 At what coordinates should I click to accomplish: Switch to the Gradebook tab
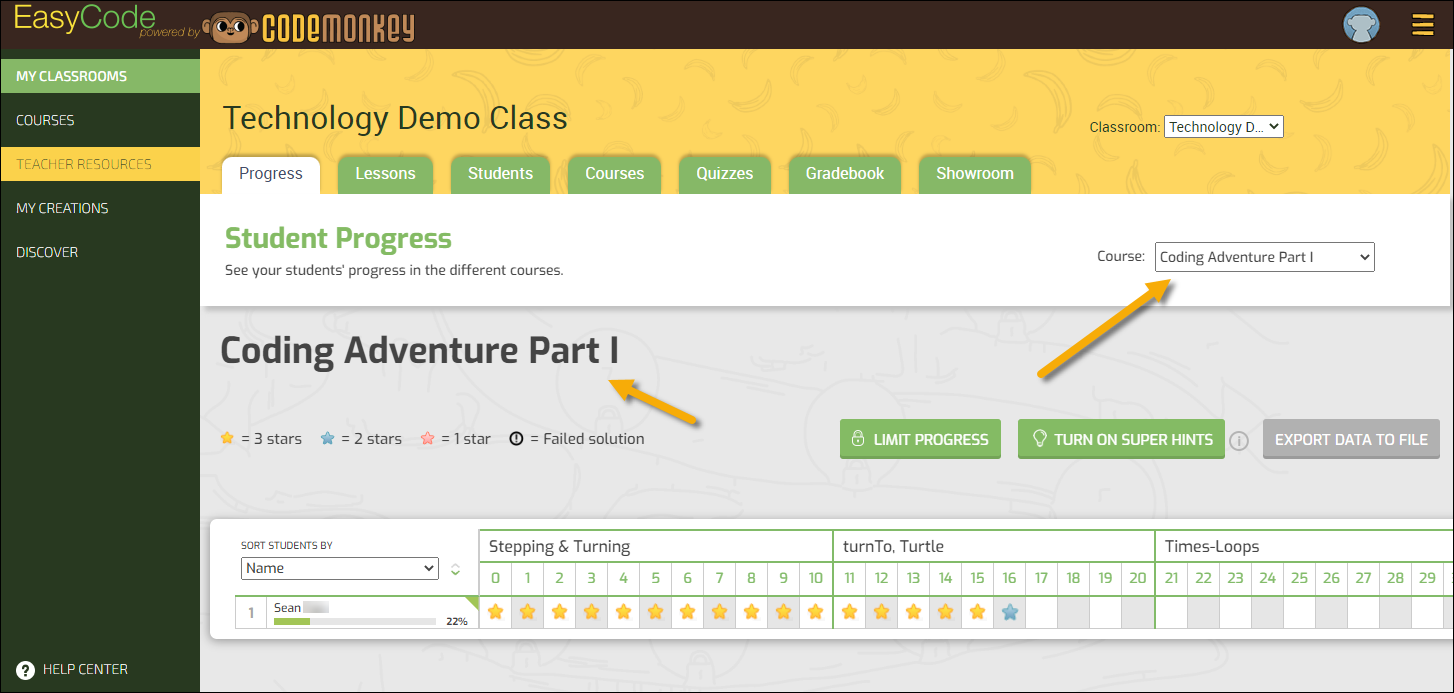click(844, 173)
